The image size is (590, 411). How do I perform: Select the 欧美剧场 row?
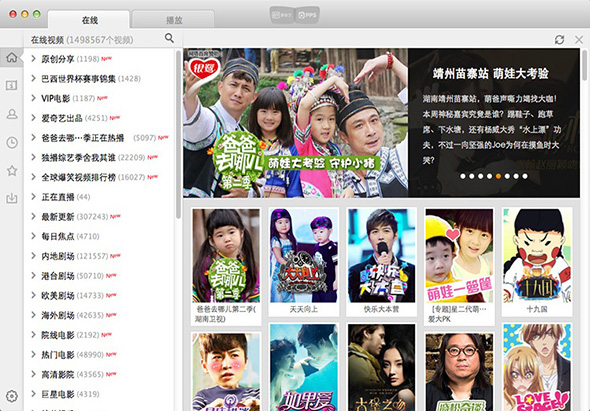point(100,295)
